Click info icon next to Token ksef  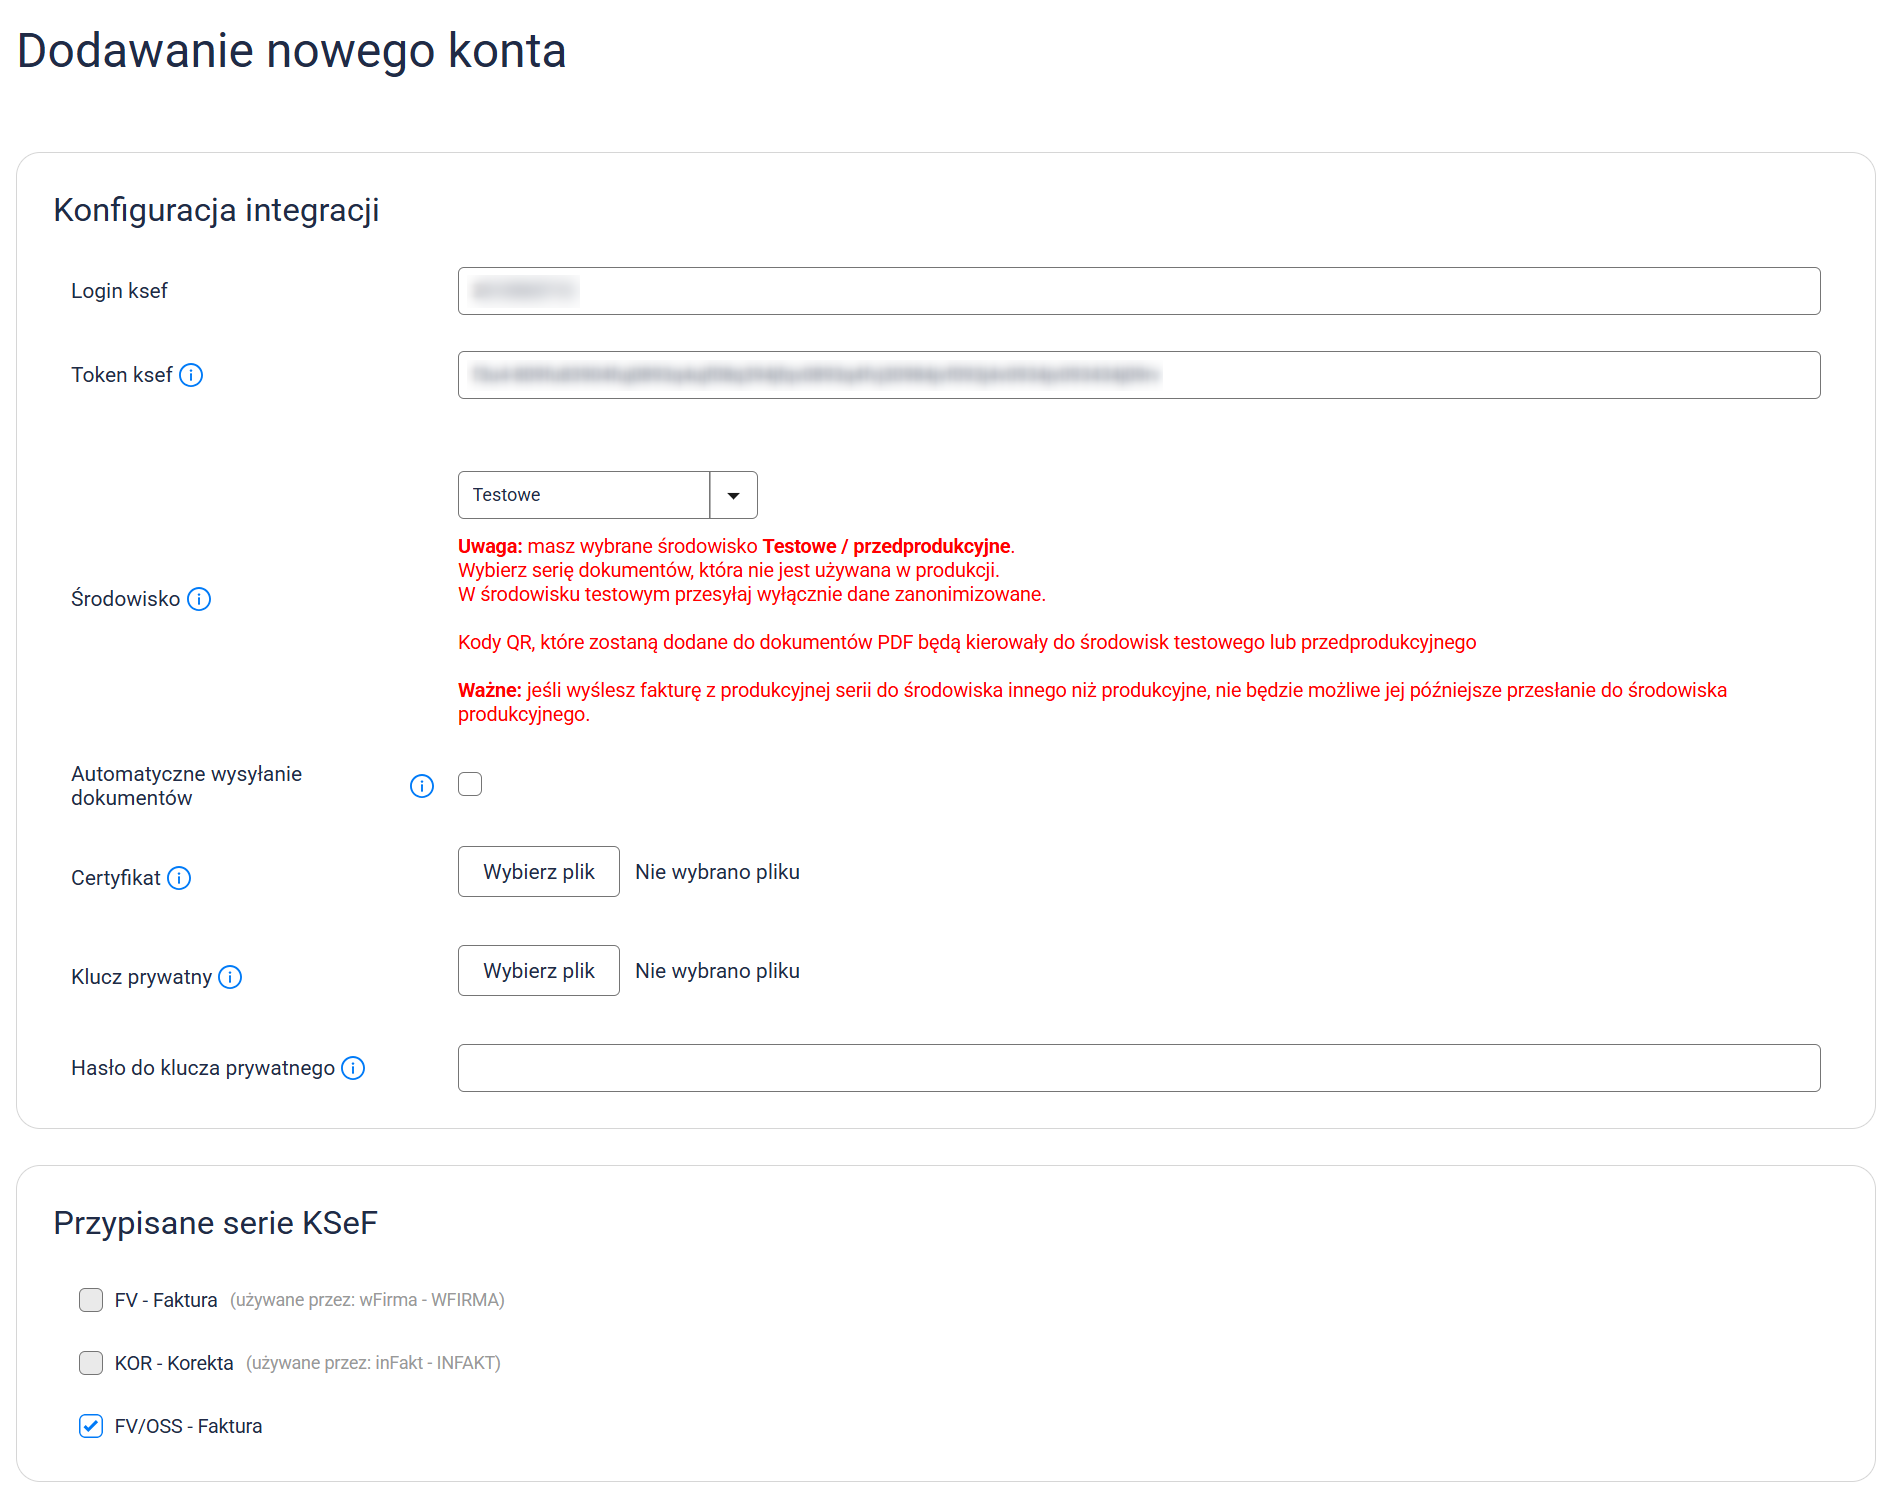click(191, 375)
